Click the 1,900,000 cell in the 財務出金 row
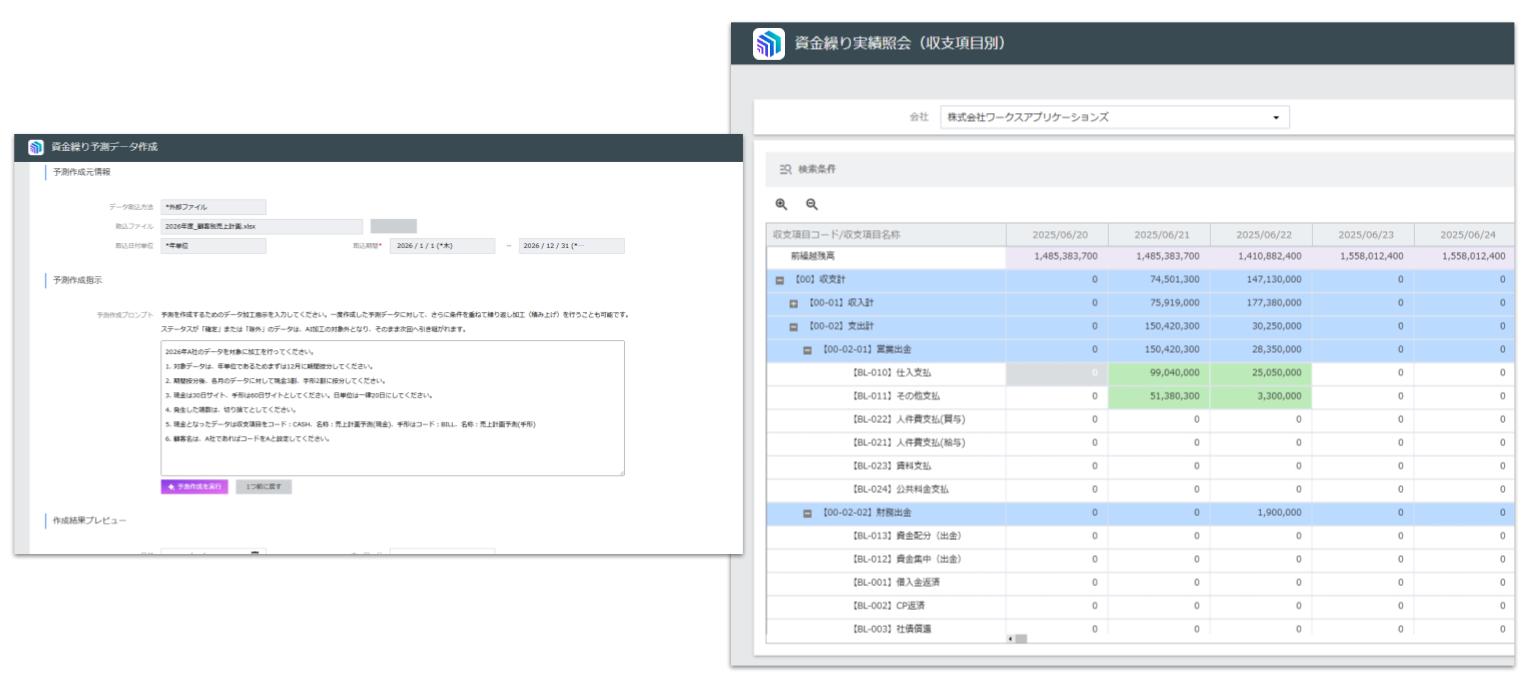This screenshot has width=1538, height=688. (x=1260, y=513)
